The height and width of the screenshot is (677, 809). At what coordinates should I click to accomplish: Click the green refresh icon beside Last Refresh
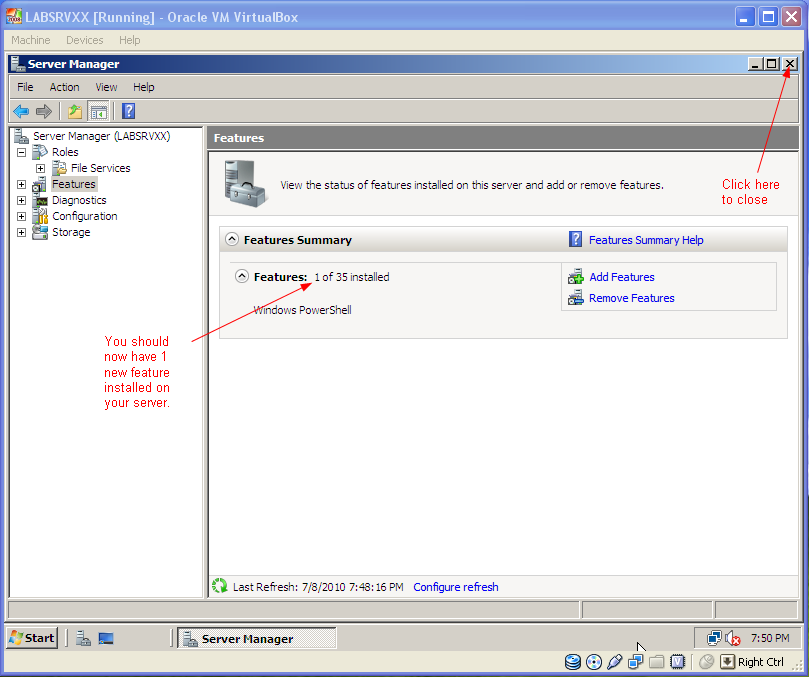[x=220, y=586]
